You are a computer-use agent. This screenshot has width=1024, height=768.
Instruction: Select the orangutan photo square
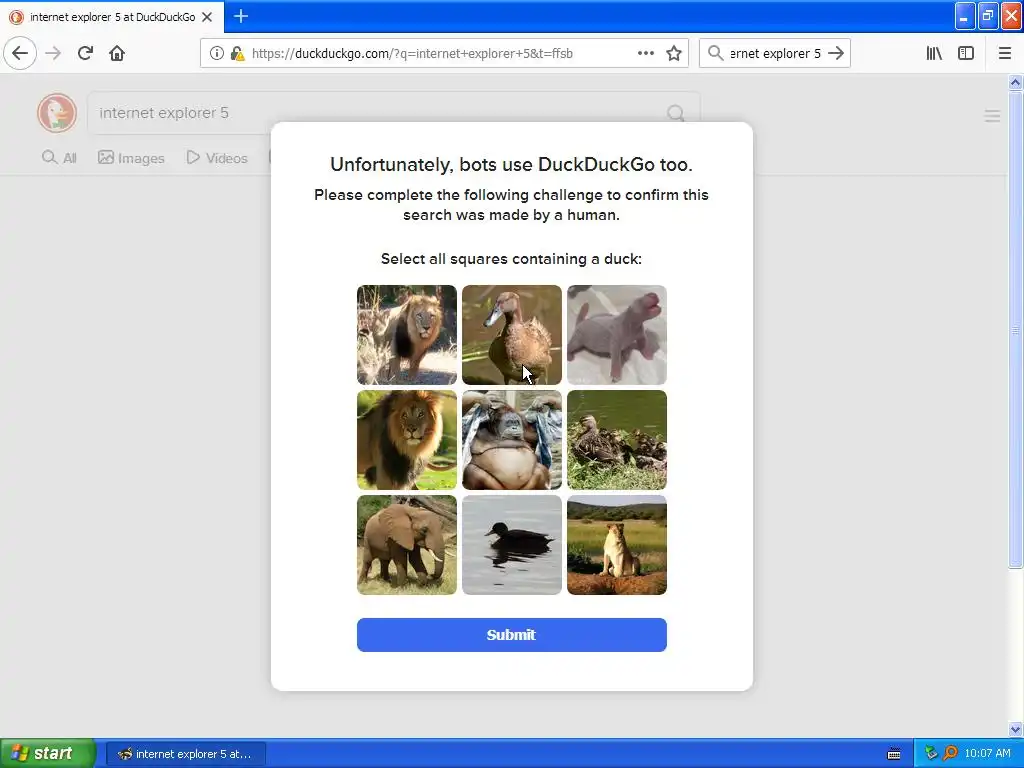[x=512, y=440]
